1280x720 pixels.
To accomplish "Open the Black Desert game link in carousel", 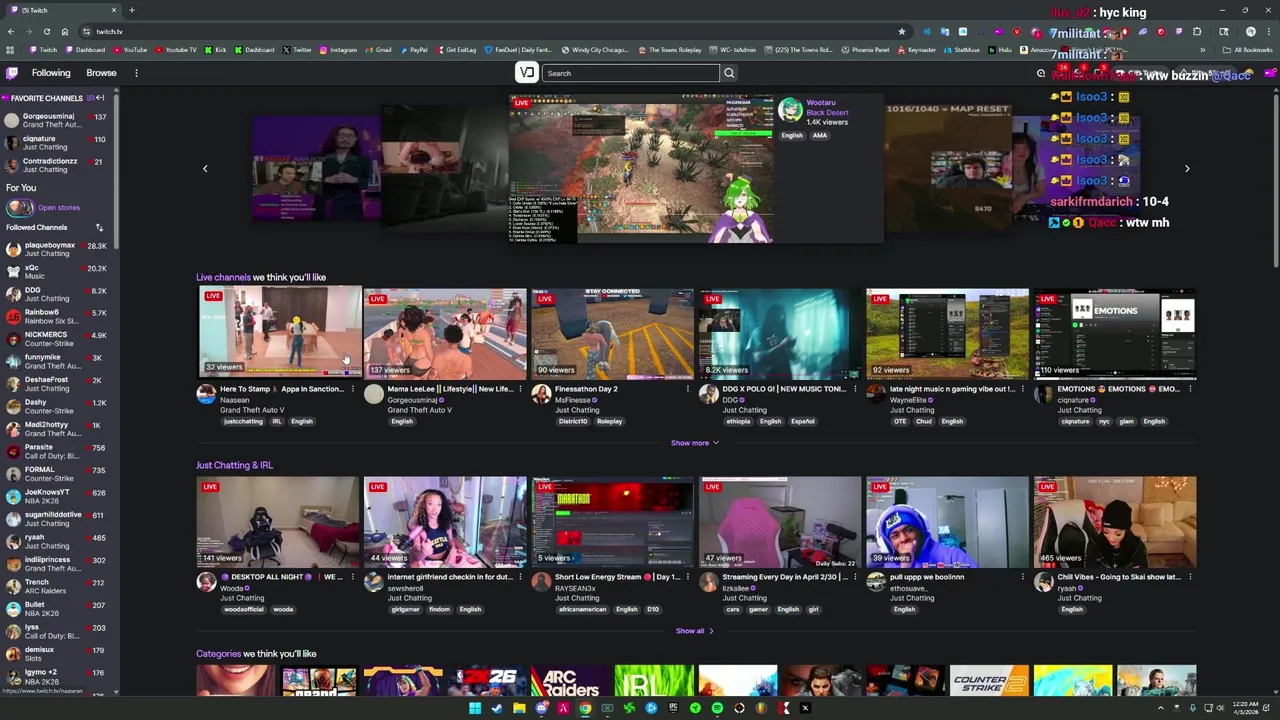I will point(827,112).
